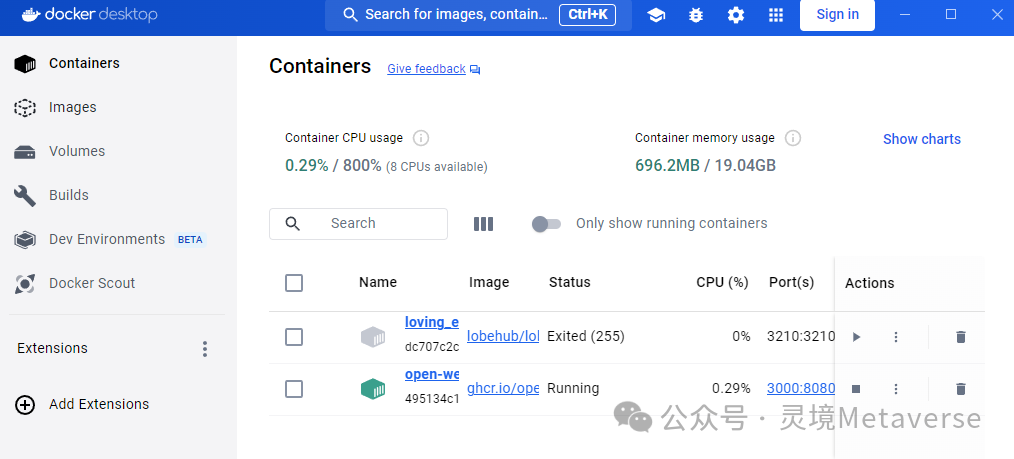Screen dimensions: 1014x459
Task: Open the manage columns icon
Action: click(483, 224)
